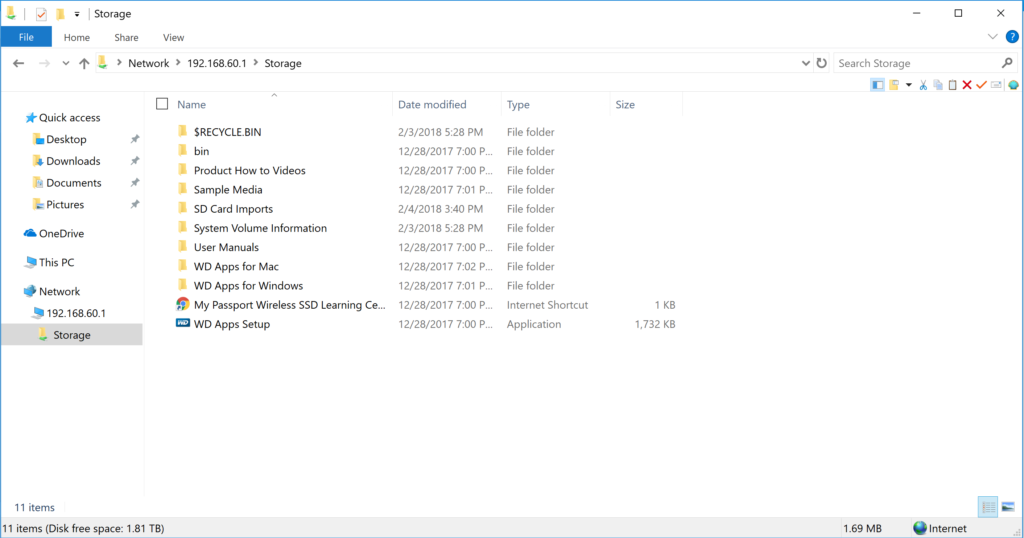Image resolution: width=1024 pixels, height=538 pixels.
Task: Toggle the select all items checkbox
Action: (x=162, y=104)
